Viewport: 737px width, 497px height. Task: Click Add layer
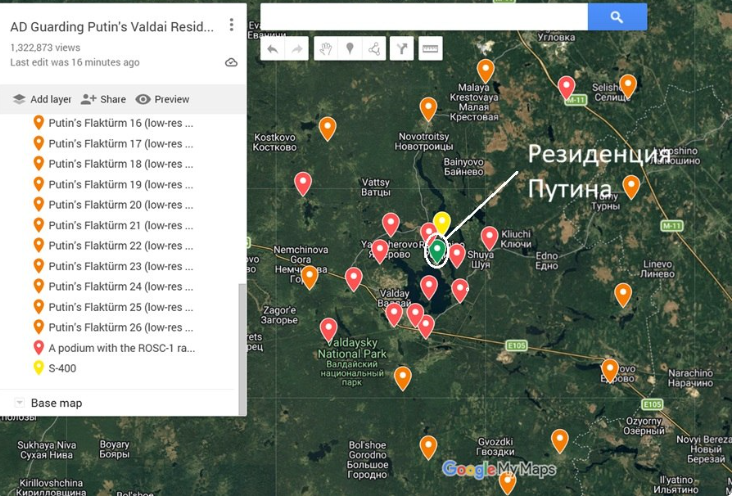pos(42,99)
